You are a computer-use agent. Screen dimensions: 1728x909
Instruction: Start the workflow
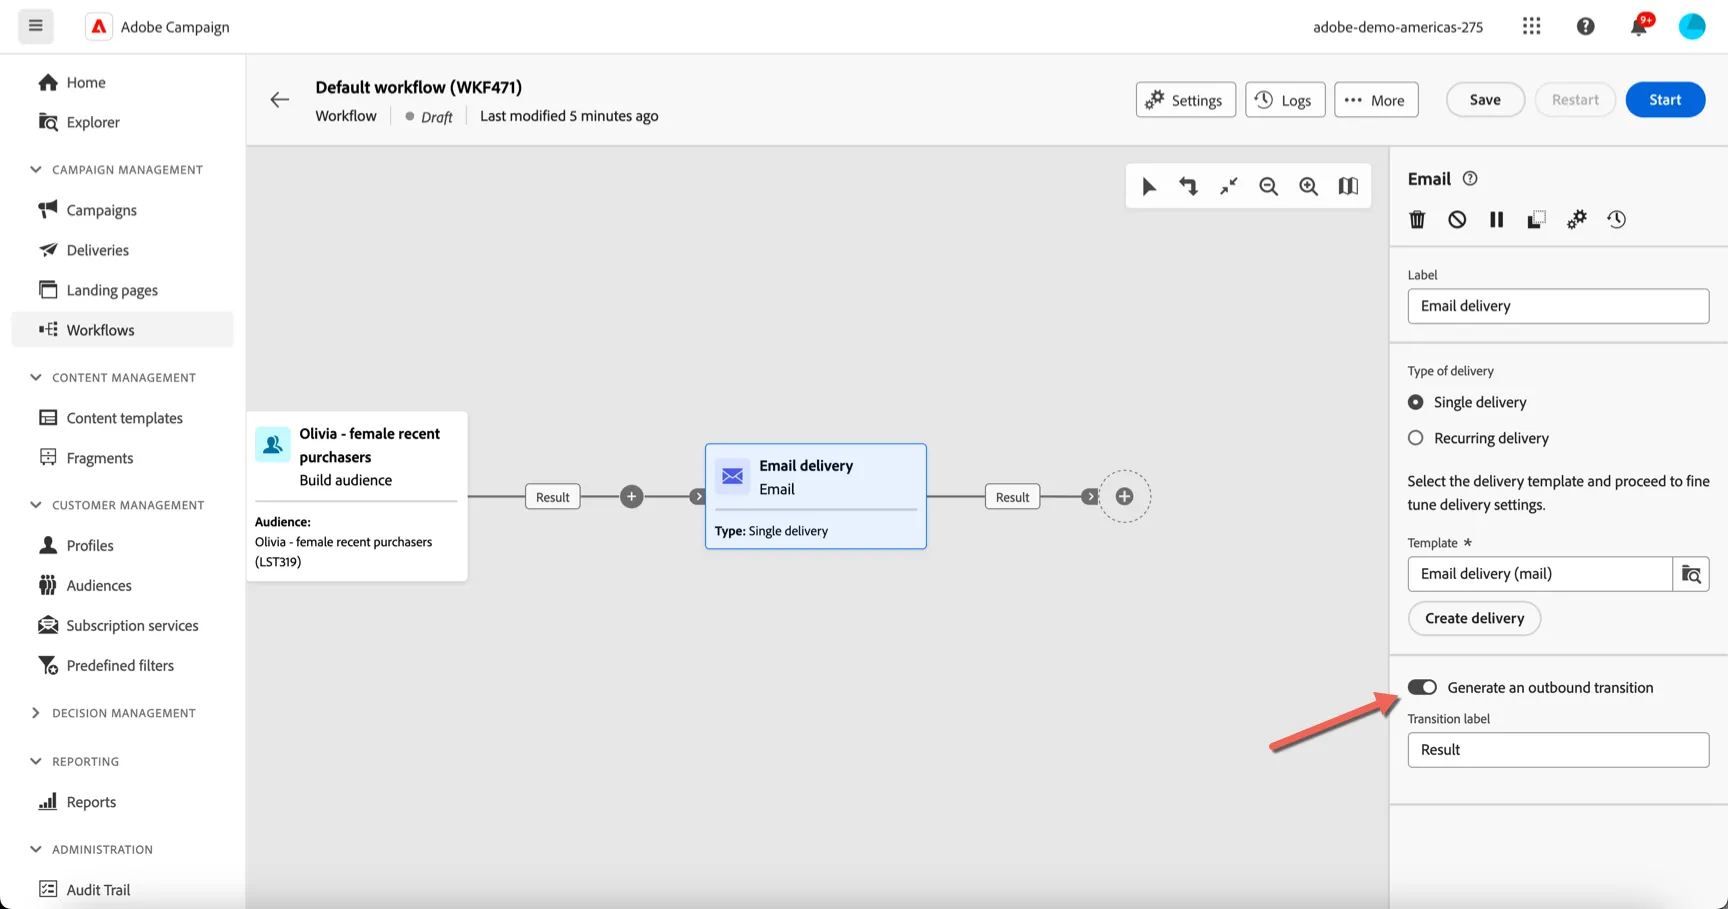pos(1665,99)
